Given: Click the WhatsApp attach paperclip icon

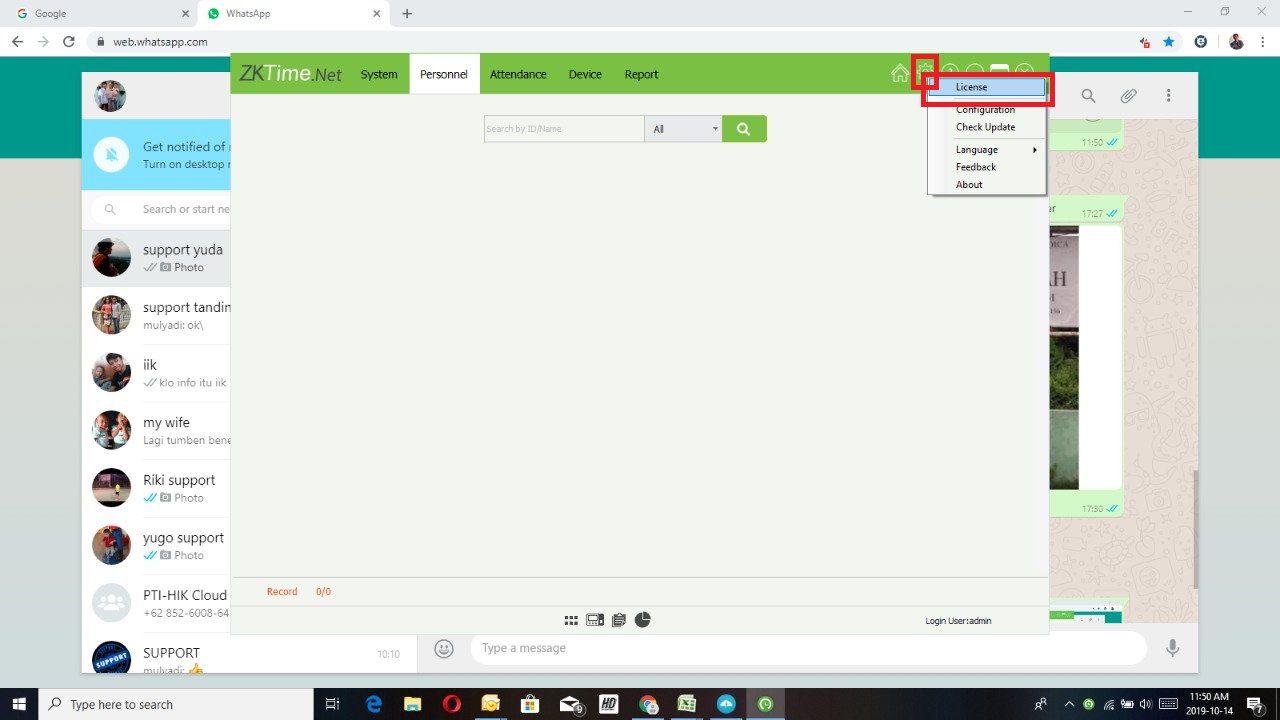Looking at the screenshot, I should (1128, 96).
